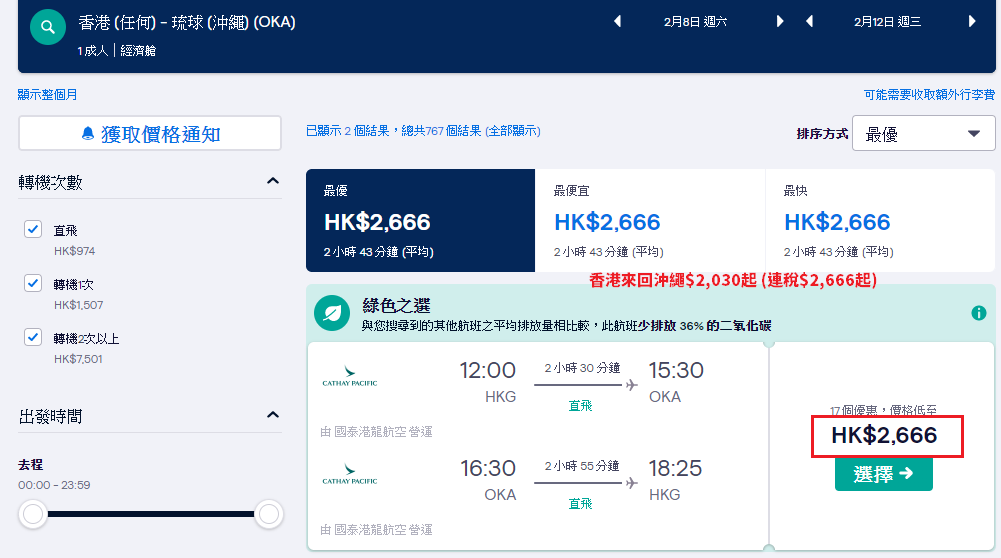This screenshot has width=1001, height=558.
Task: Open the 顯示整個月 link
Action: point(47,94)
